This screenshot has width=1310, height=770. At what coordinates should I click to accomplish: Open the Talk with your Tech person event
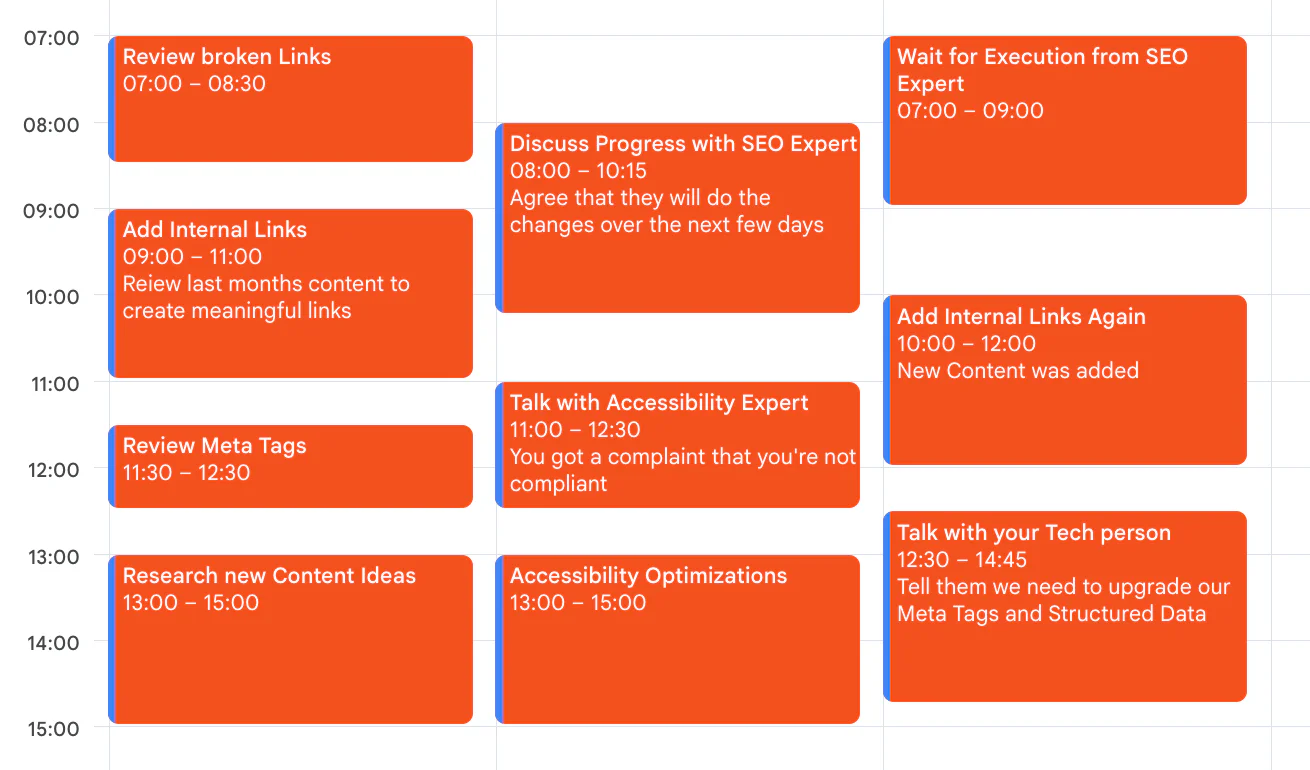(1063, 605)
